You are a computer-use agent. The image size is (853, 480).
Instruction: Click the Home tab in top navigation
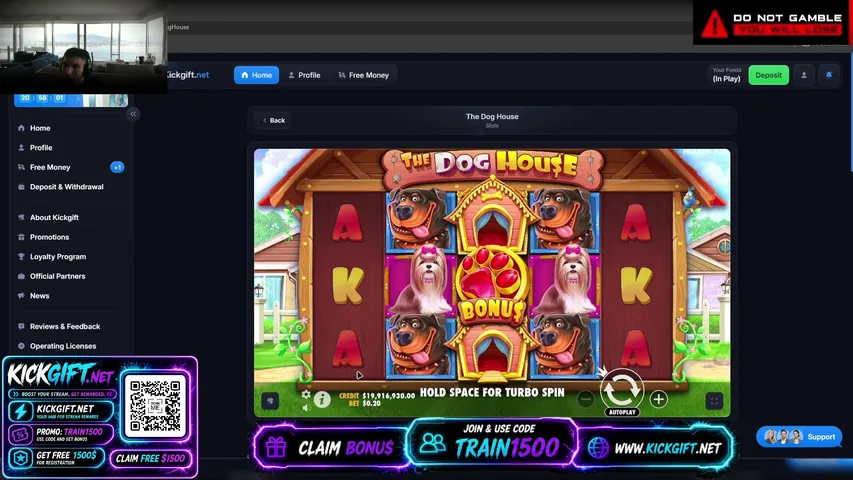pyautogui.click(x=256, y=75)
